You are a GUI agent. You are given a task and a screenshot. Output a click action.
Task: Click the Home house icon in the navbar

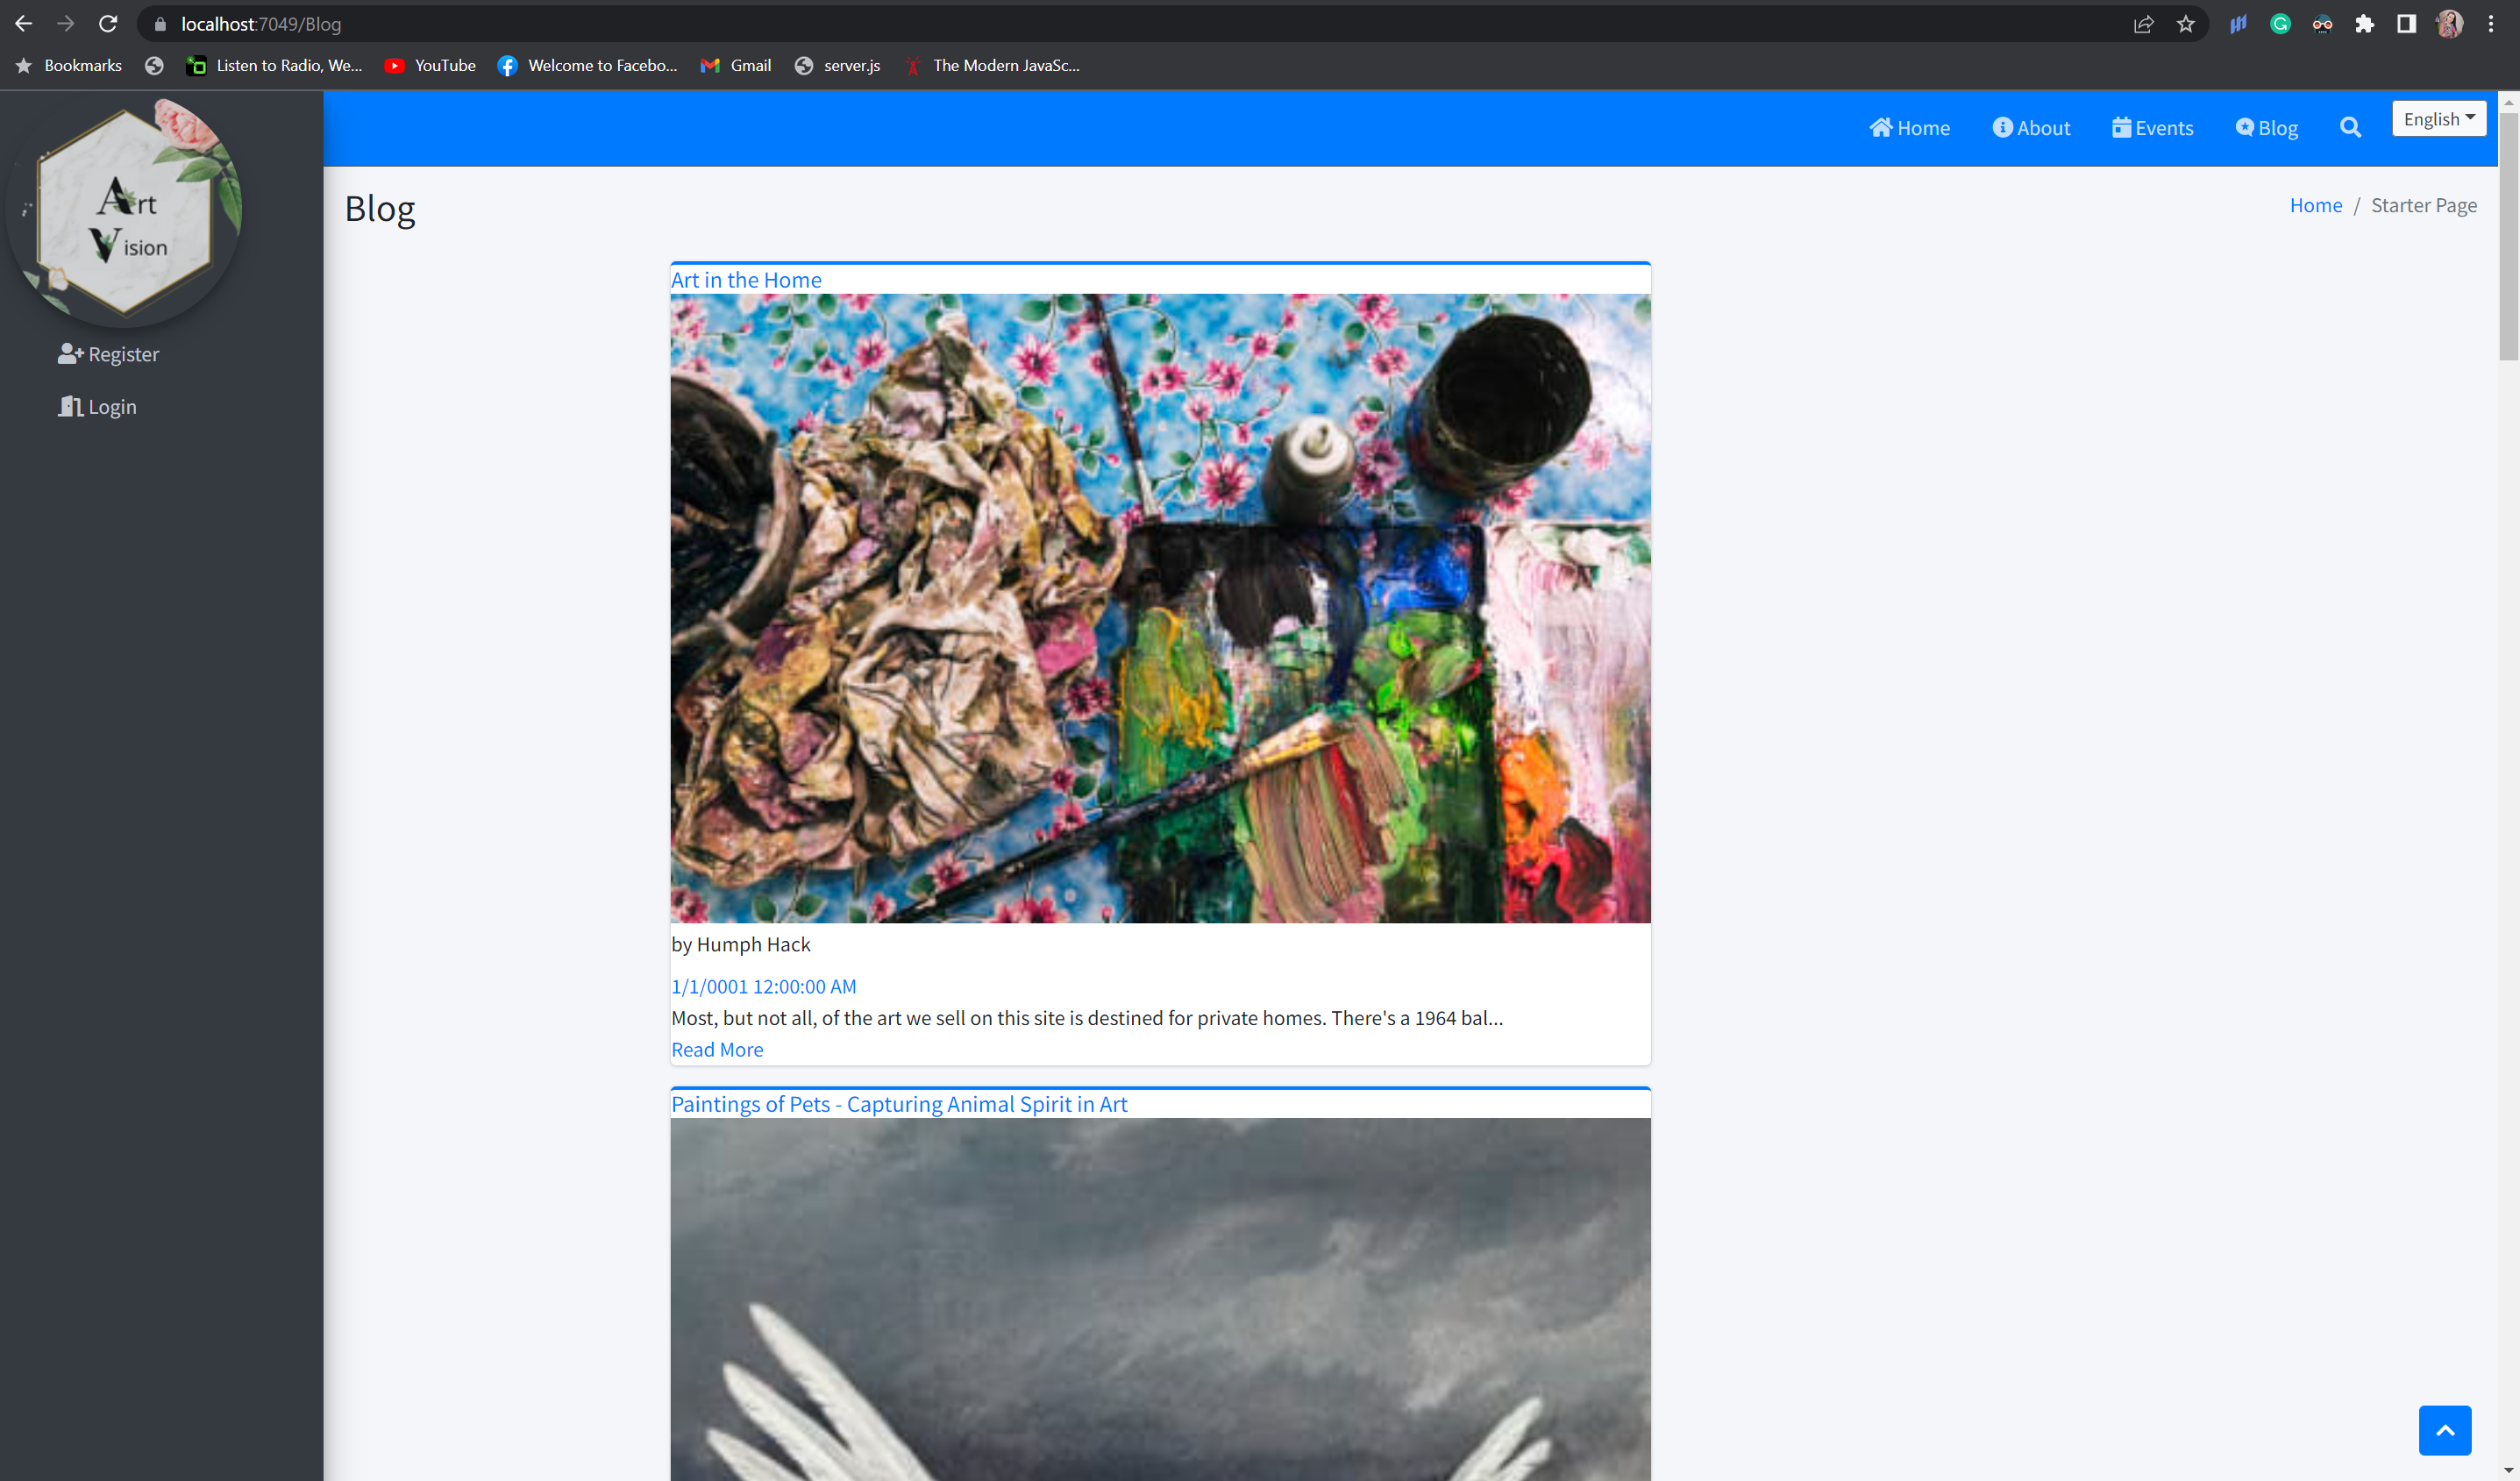pos(1881,127)
